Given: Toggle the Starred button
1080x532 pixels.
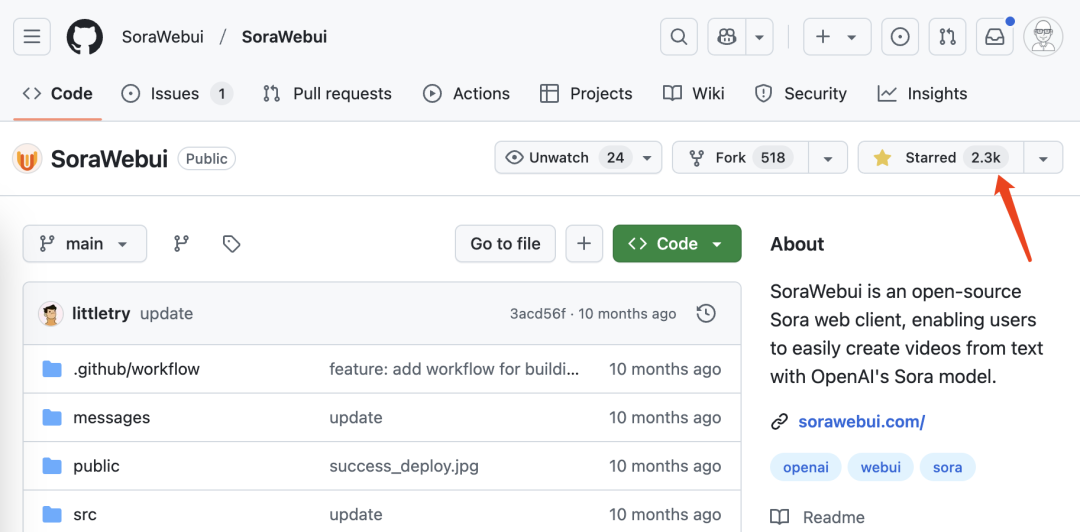Looking at the screenshot, I should [940, 158].
